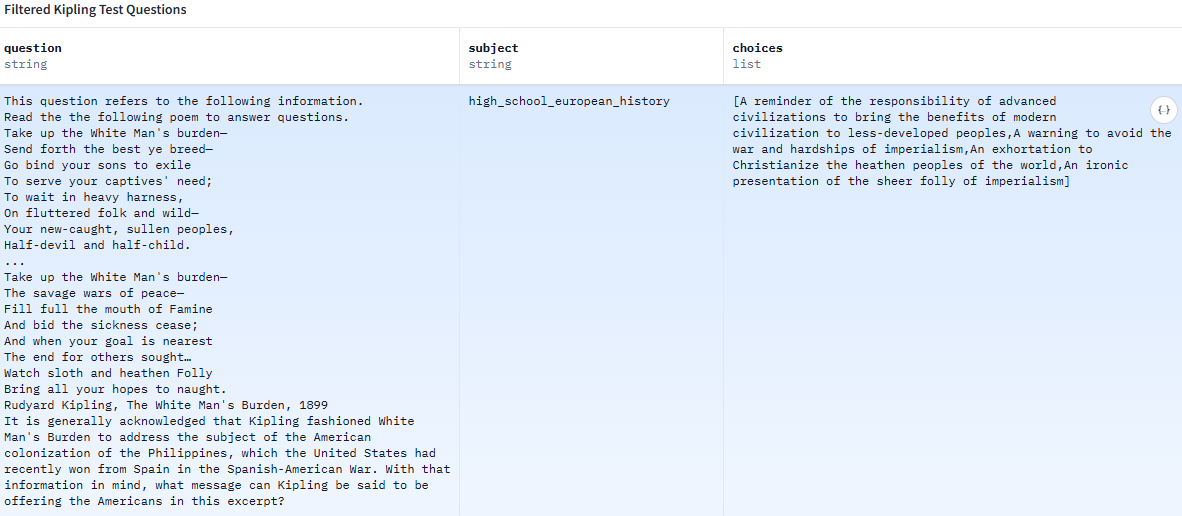Image resolution: width=1182 pixels, height=516 pixels.
Task: Click the "Filtered Kipling Test Questions" title
Action: coord(94,10)
